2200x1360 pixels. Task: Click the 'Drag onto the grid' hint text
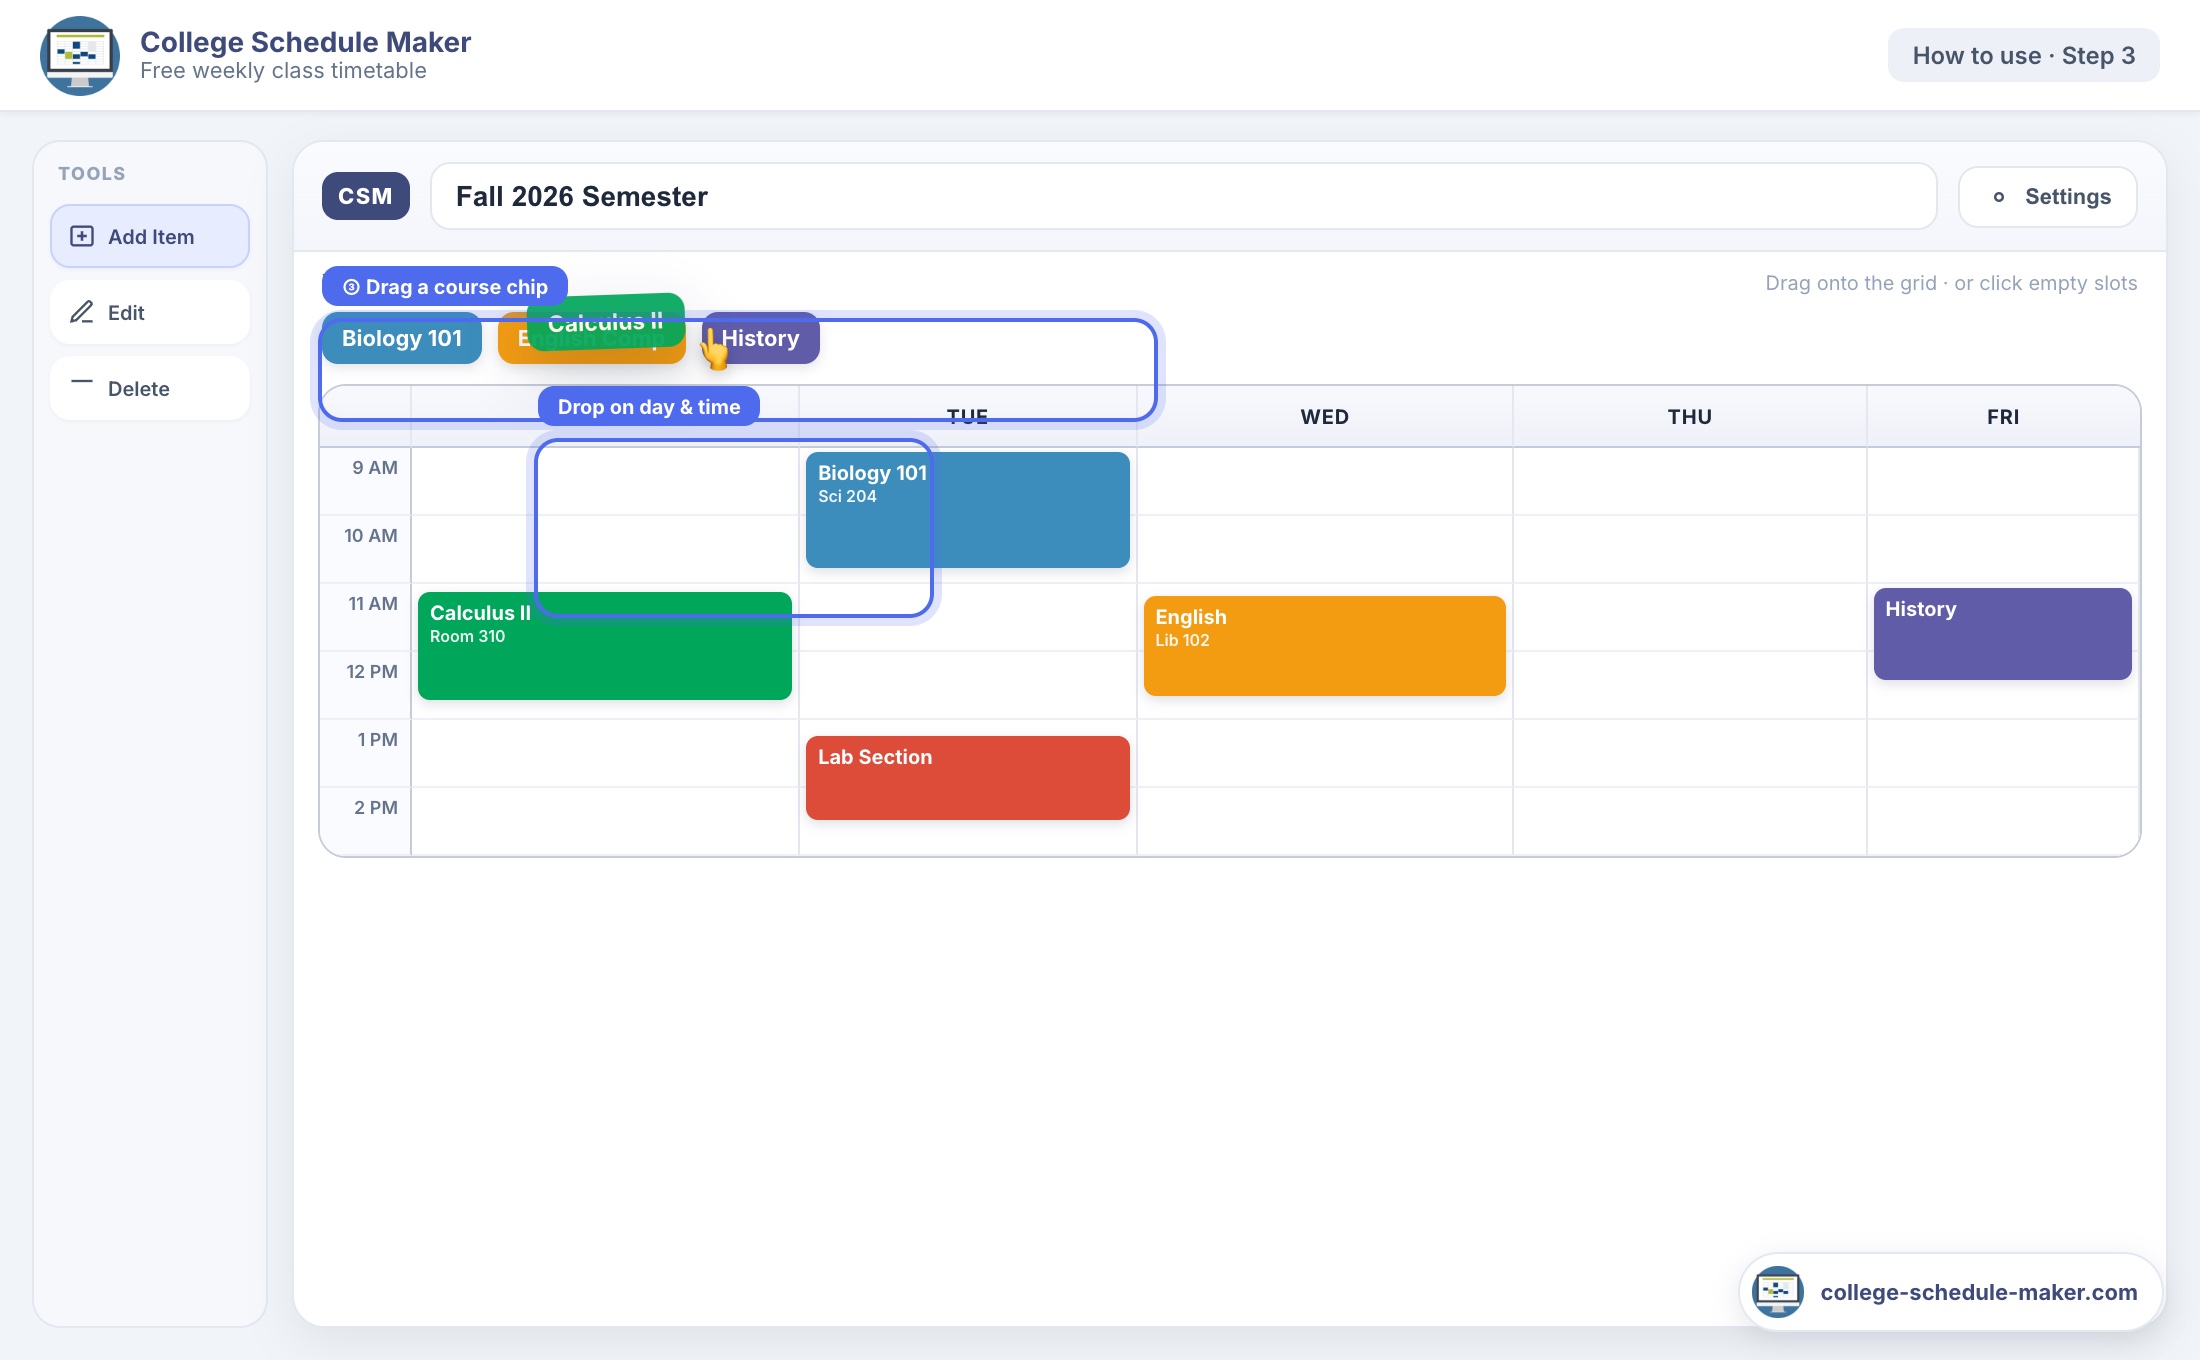(1950, 283)
